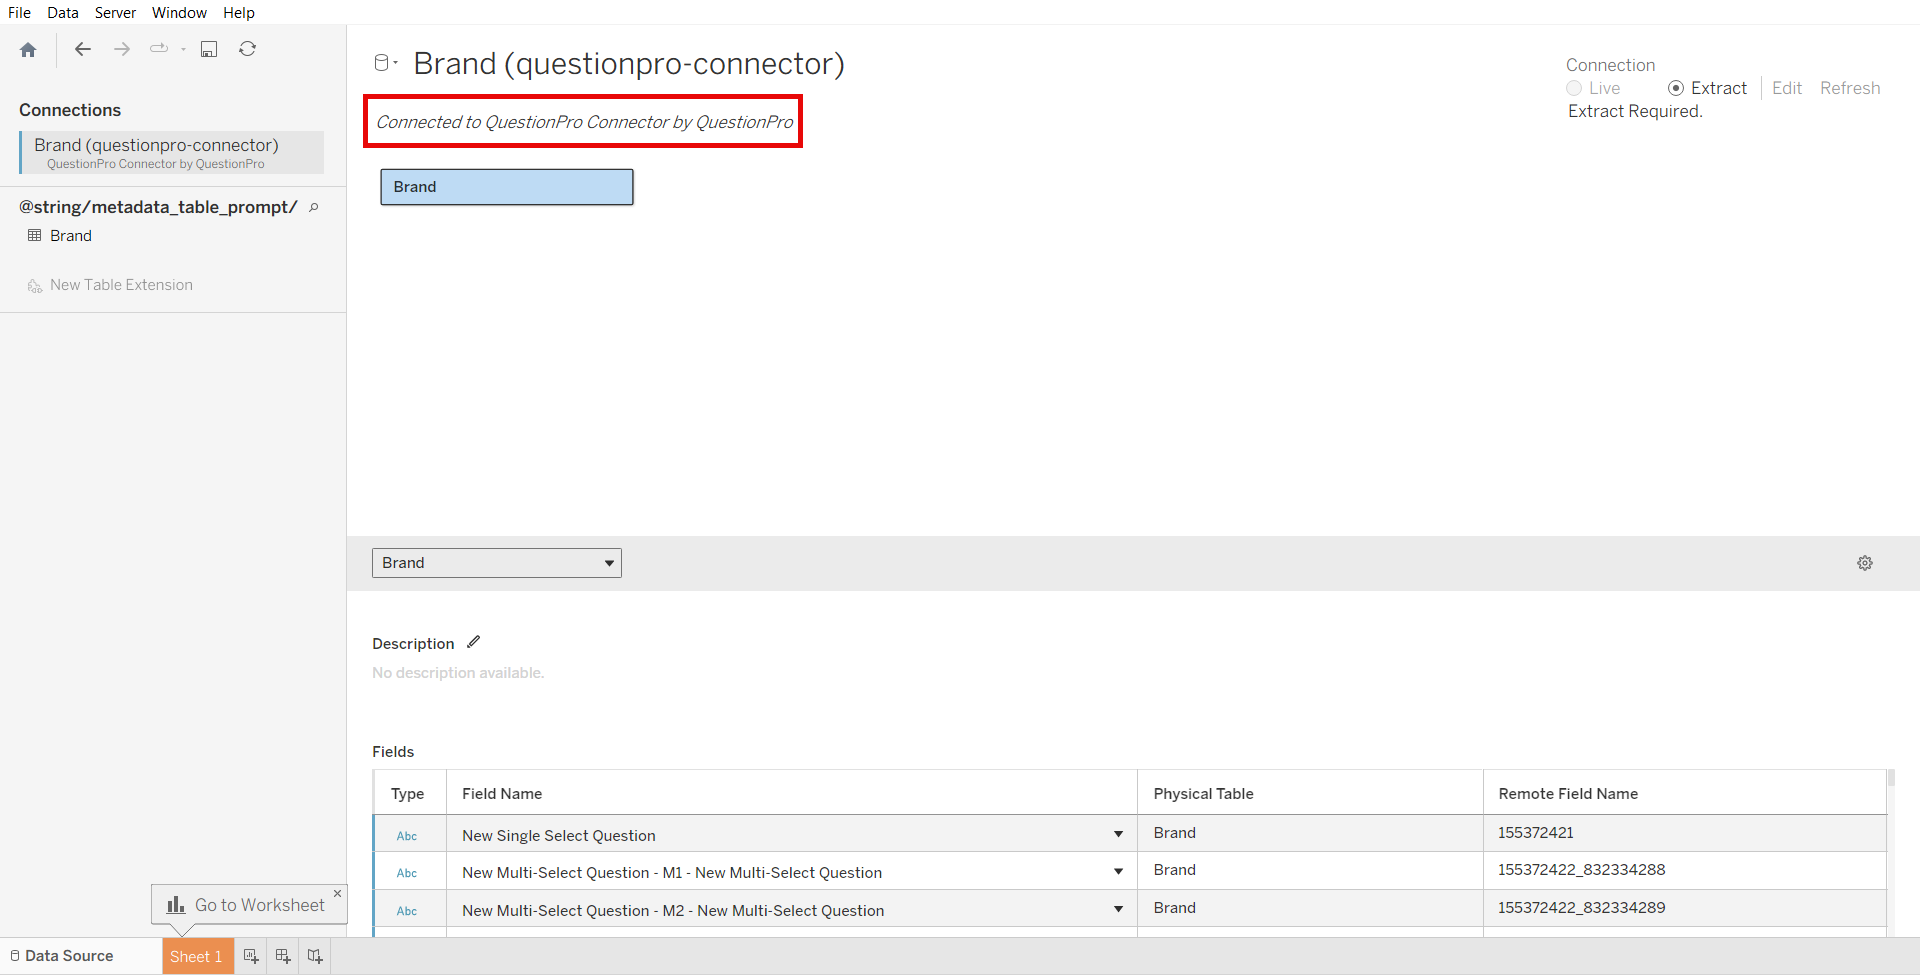Open the Window menu

[179, 13]
